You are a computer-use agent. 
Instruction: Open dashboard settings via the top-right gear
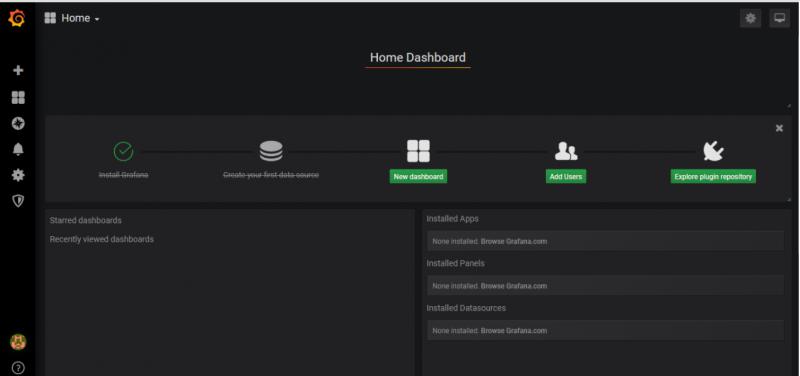(750, 18)
